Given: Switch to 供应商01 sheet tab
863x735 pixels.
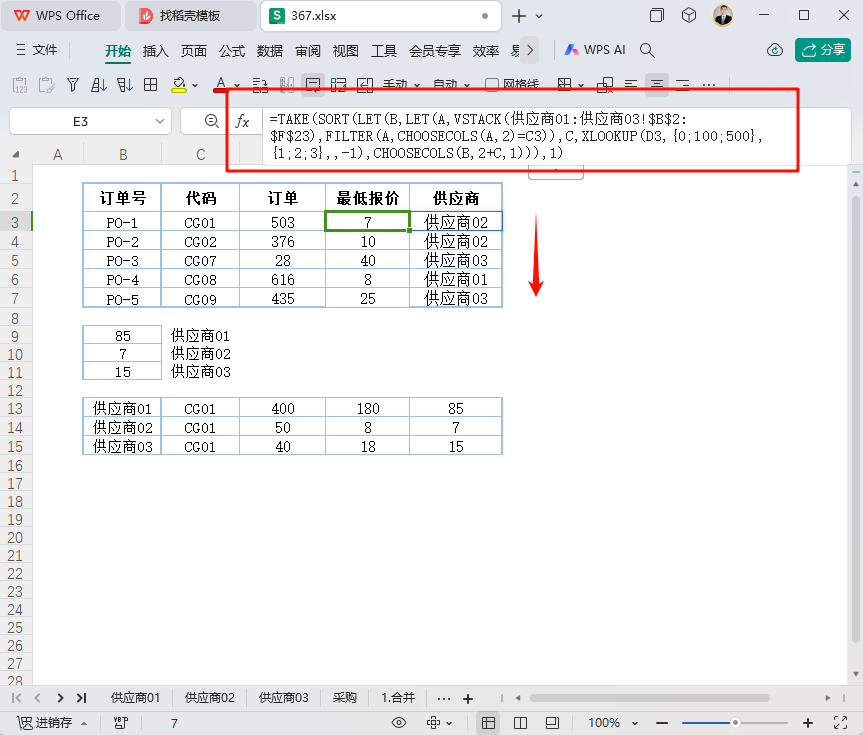Looking at the screenshot, I should coord(135,698).
